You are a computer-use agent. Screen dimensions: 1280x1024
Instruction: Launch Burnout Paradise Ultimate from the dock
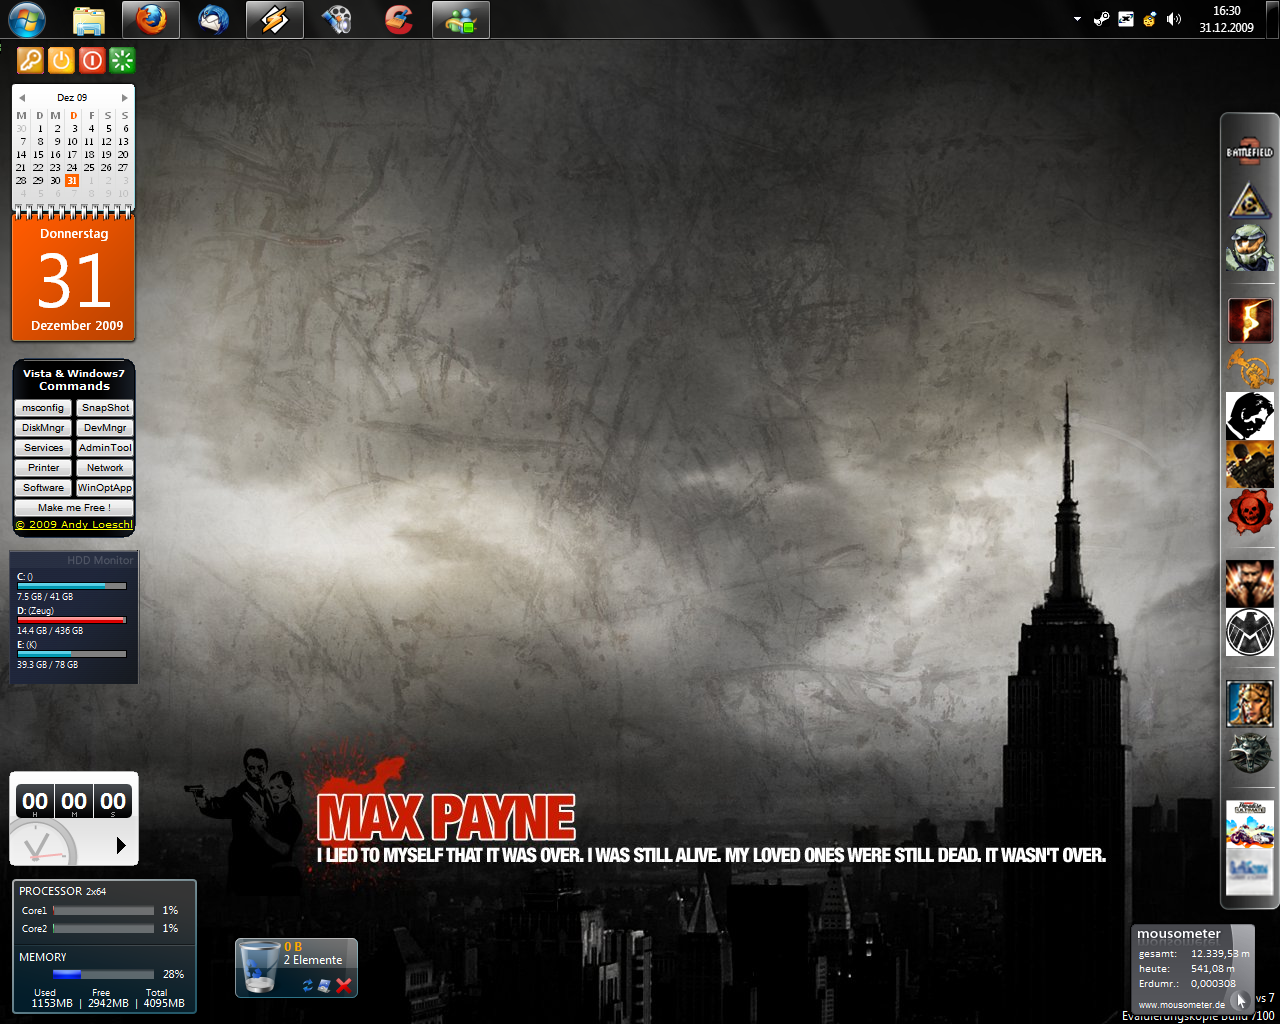click(1250, 823)
